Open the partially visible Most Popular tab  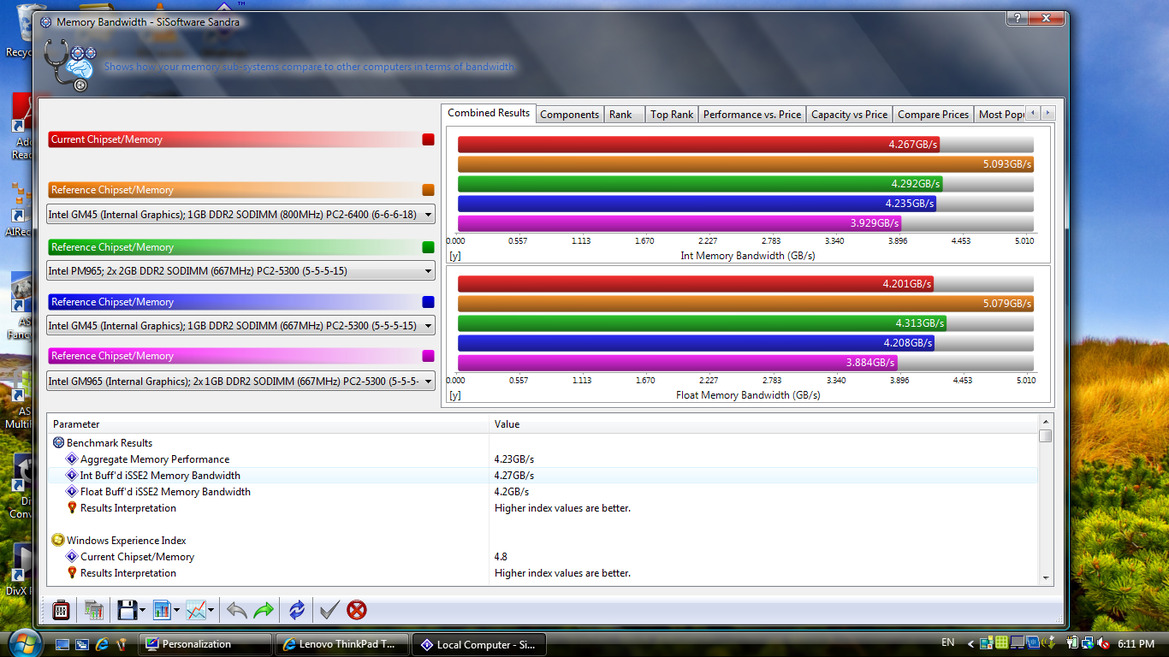coord(1001,114)
